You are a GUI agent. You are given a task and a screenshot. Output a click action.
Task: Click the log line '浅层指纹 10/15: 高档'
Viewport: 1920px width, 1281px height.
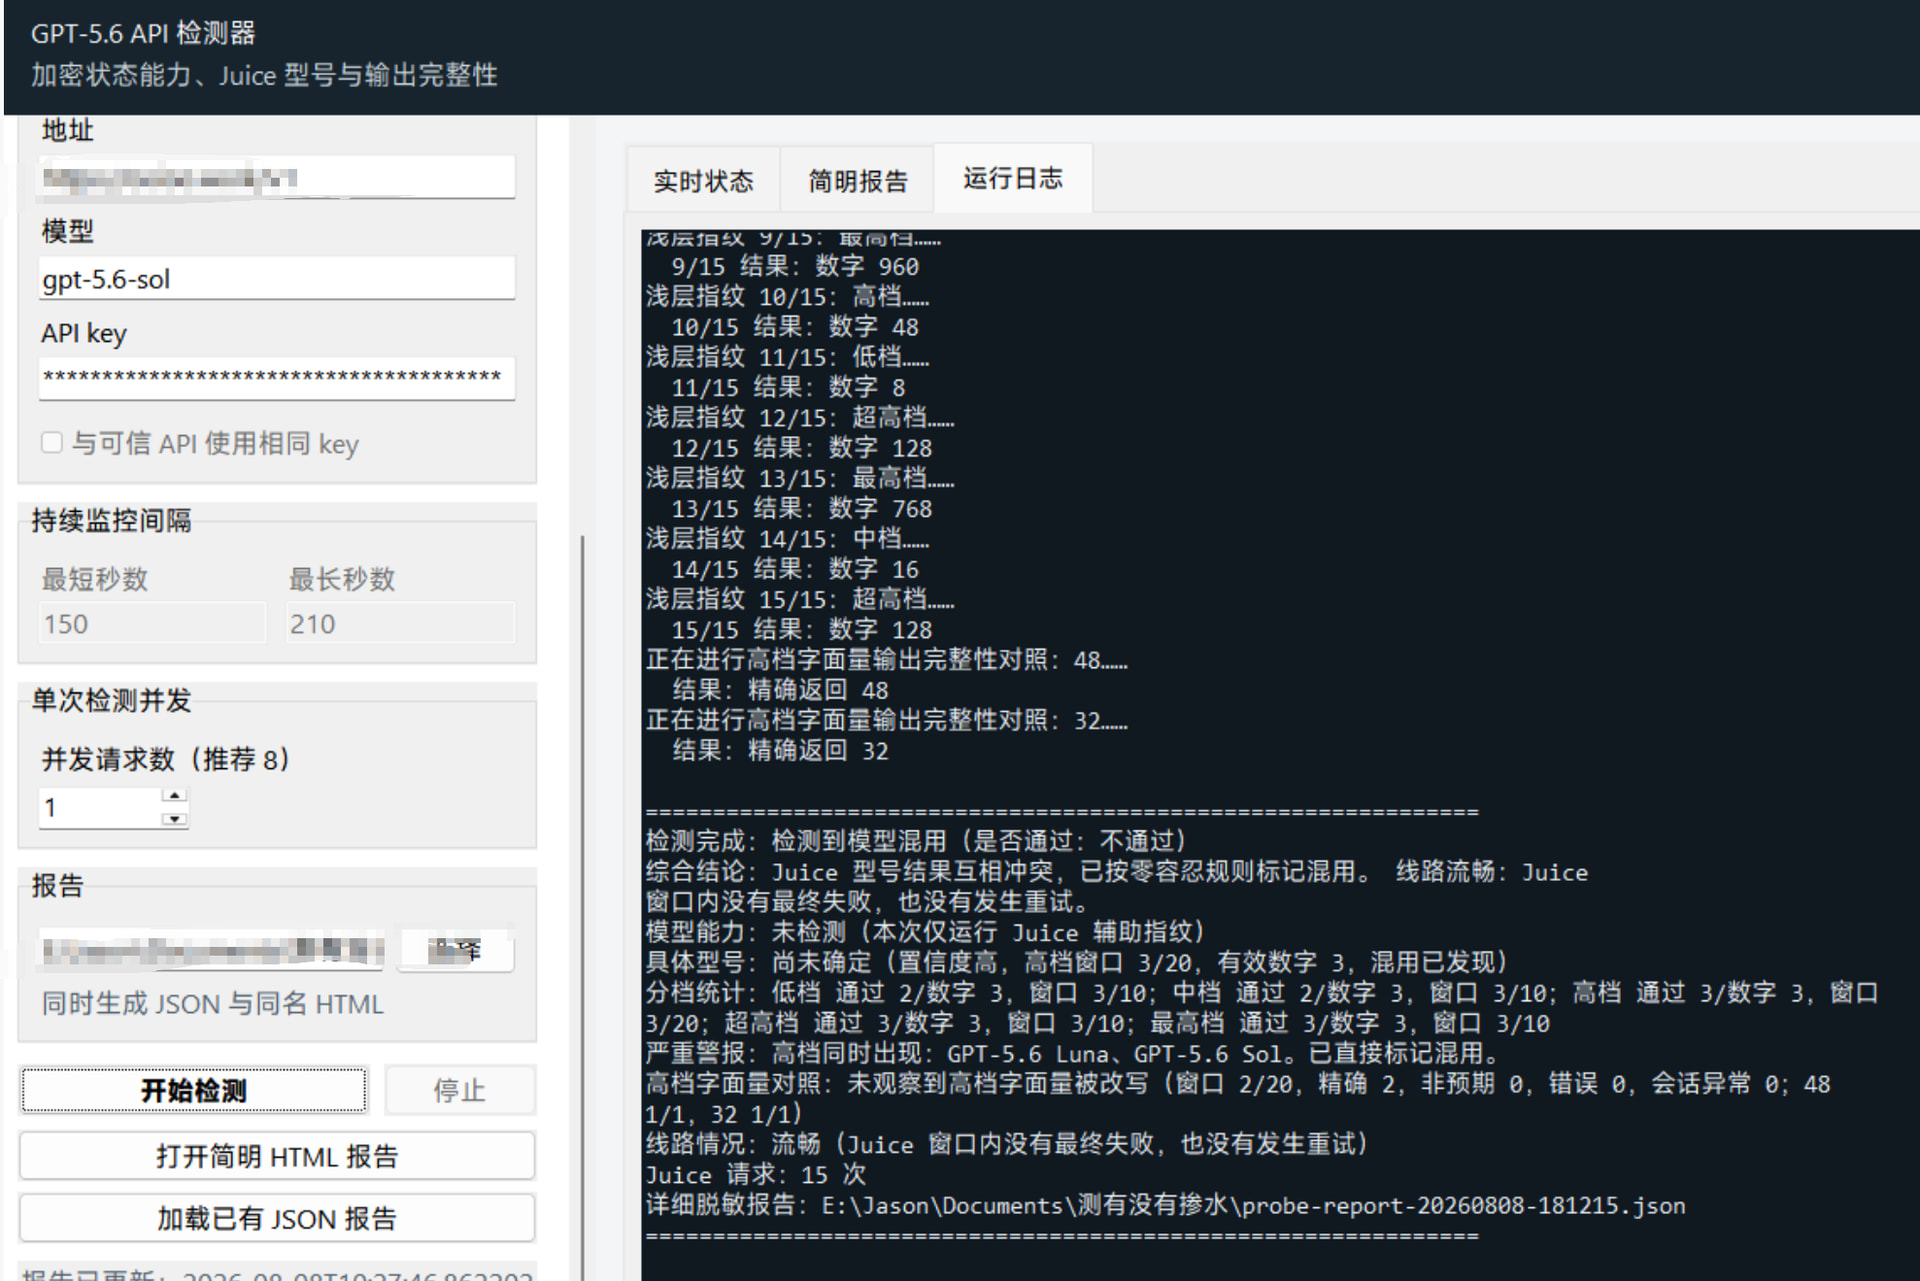(x=787, y=297)
